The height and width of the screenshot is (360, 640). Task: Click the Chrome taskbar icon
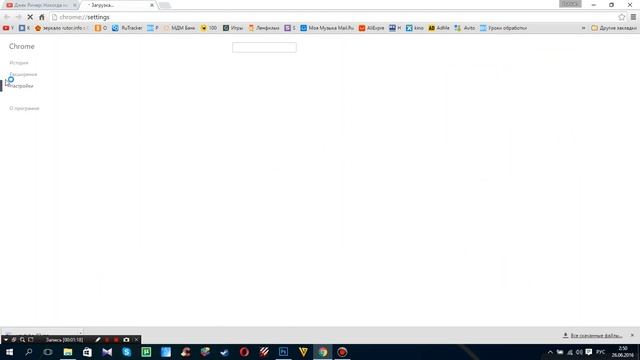point(322,352)
